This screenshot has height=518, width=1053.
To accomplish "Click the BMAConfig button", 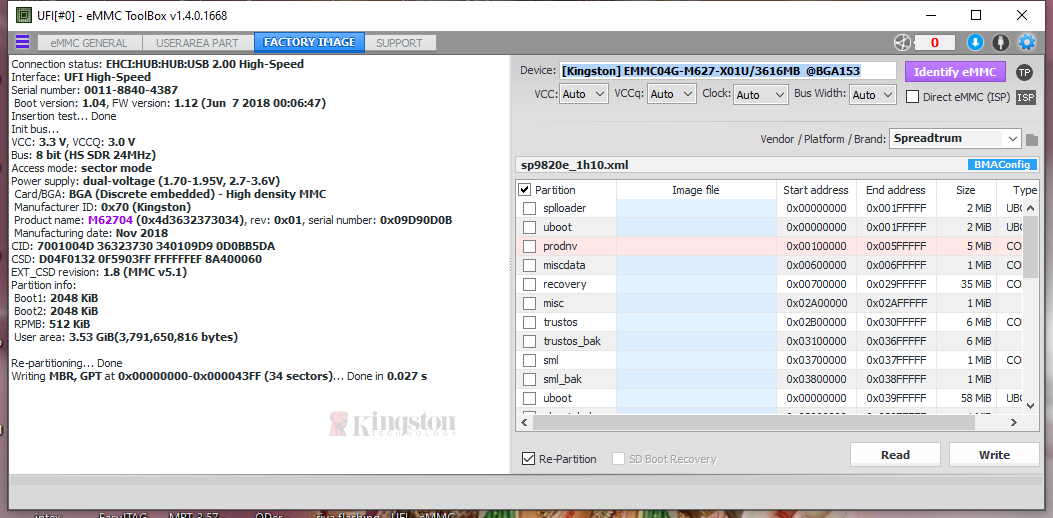I will [1003, 165].
